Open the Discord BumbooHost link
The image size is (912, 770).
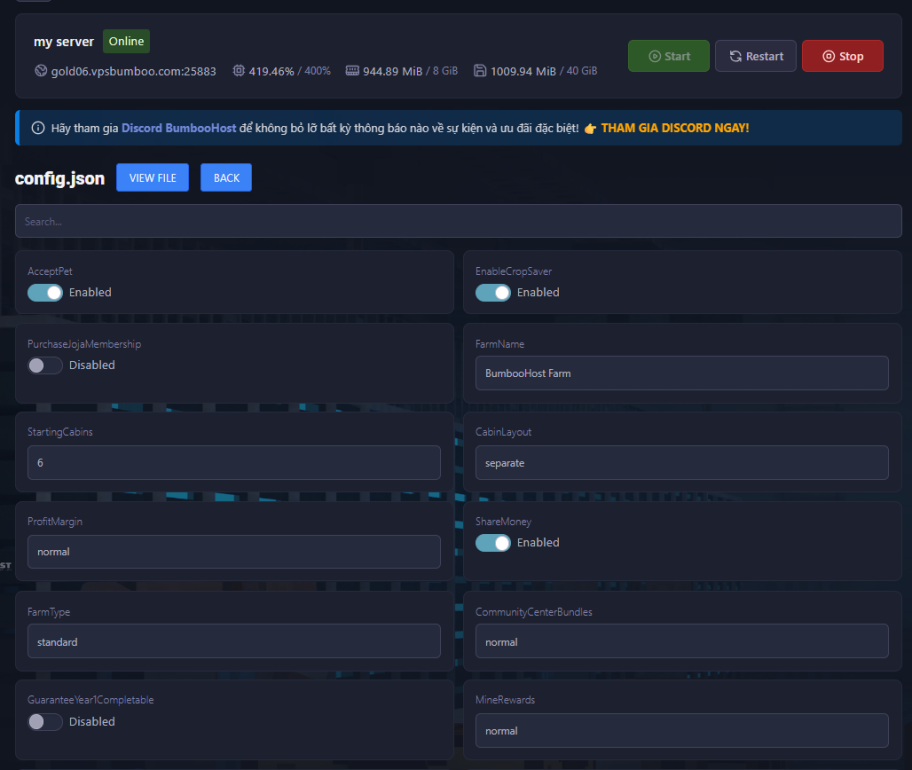click(179, 128)
